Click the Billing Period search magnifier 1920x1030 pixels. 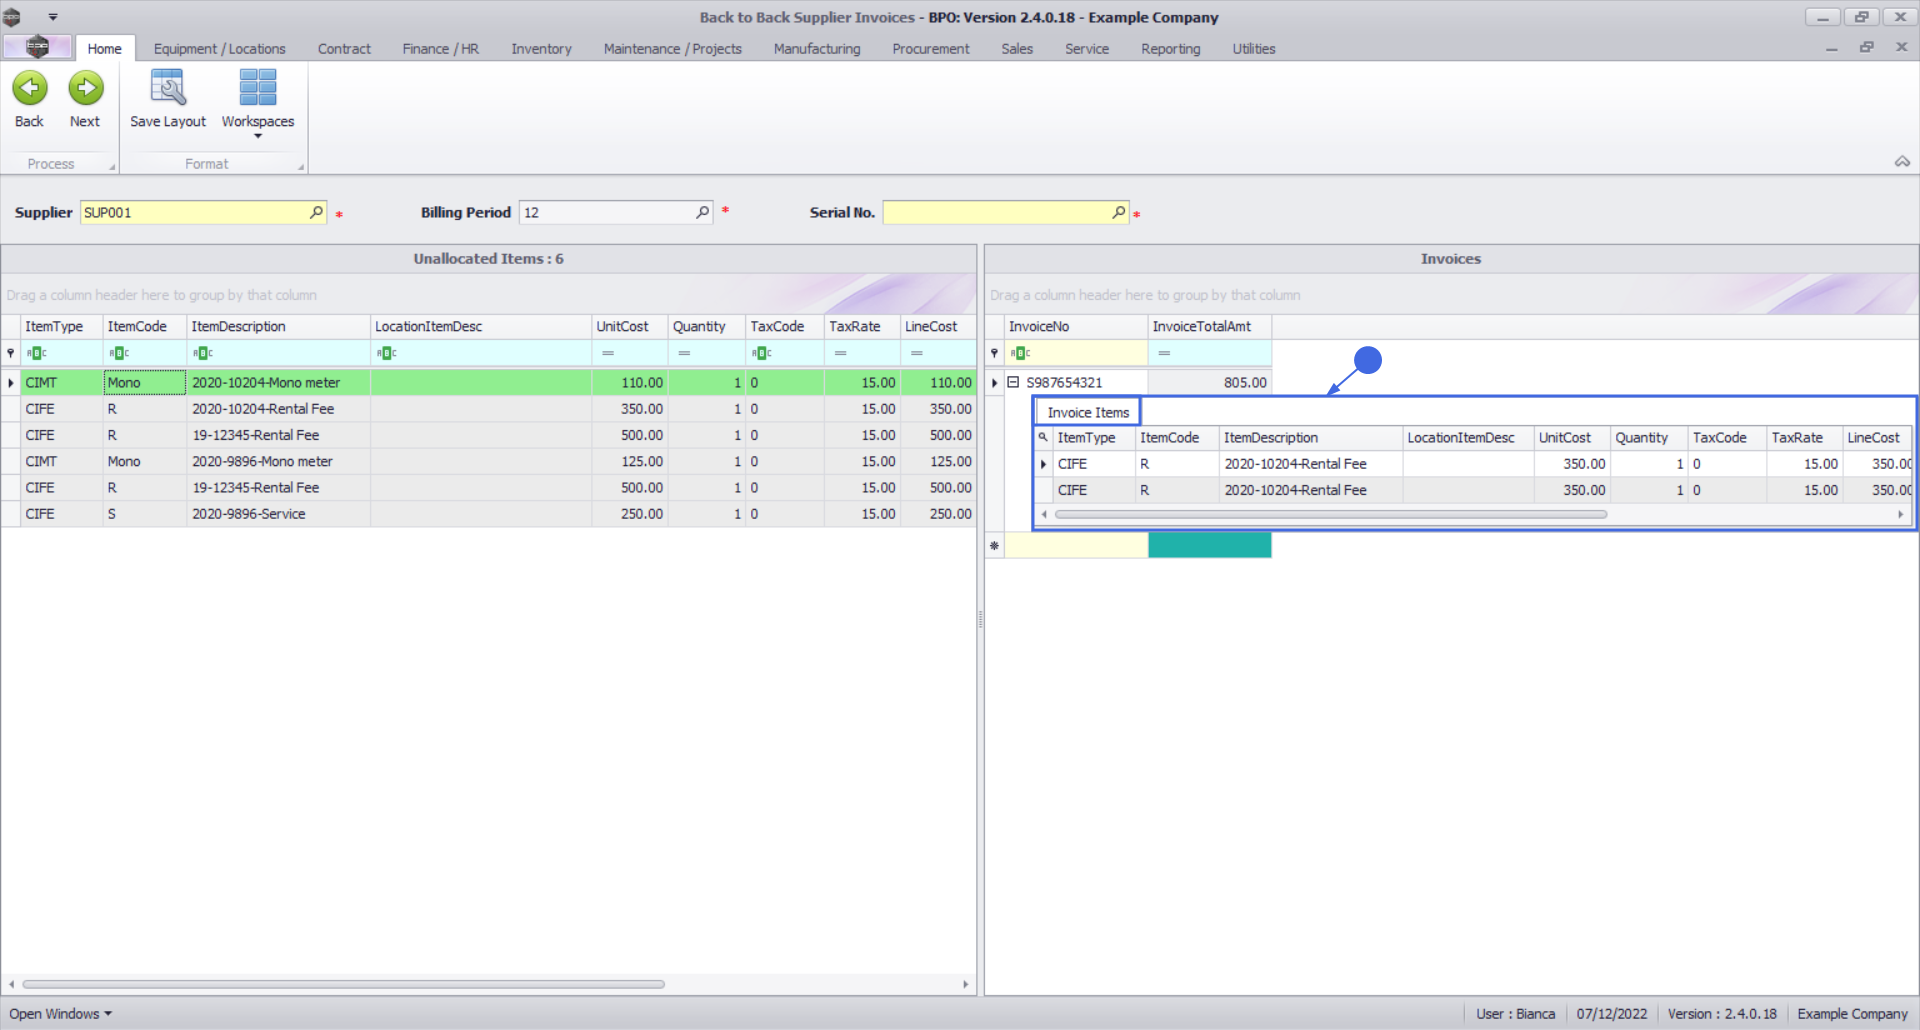[x=702, y=212]
